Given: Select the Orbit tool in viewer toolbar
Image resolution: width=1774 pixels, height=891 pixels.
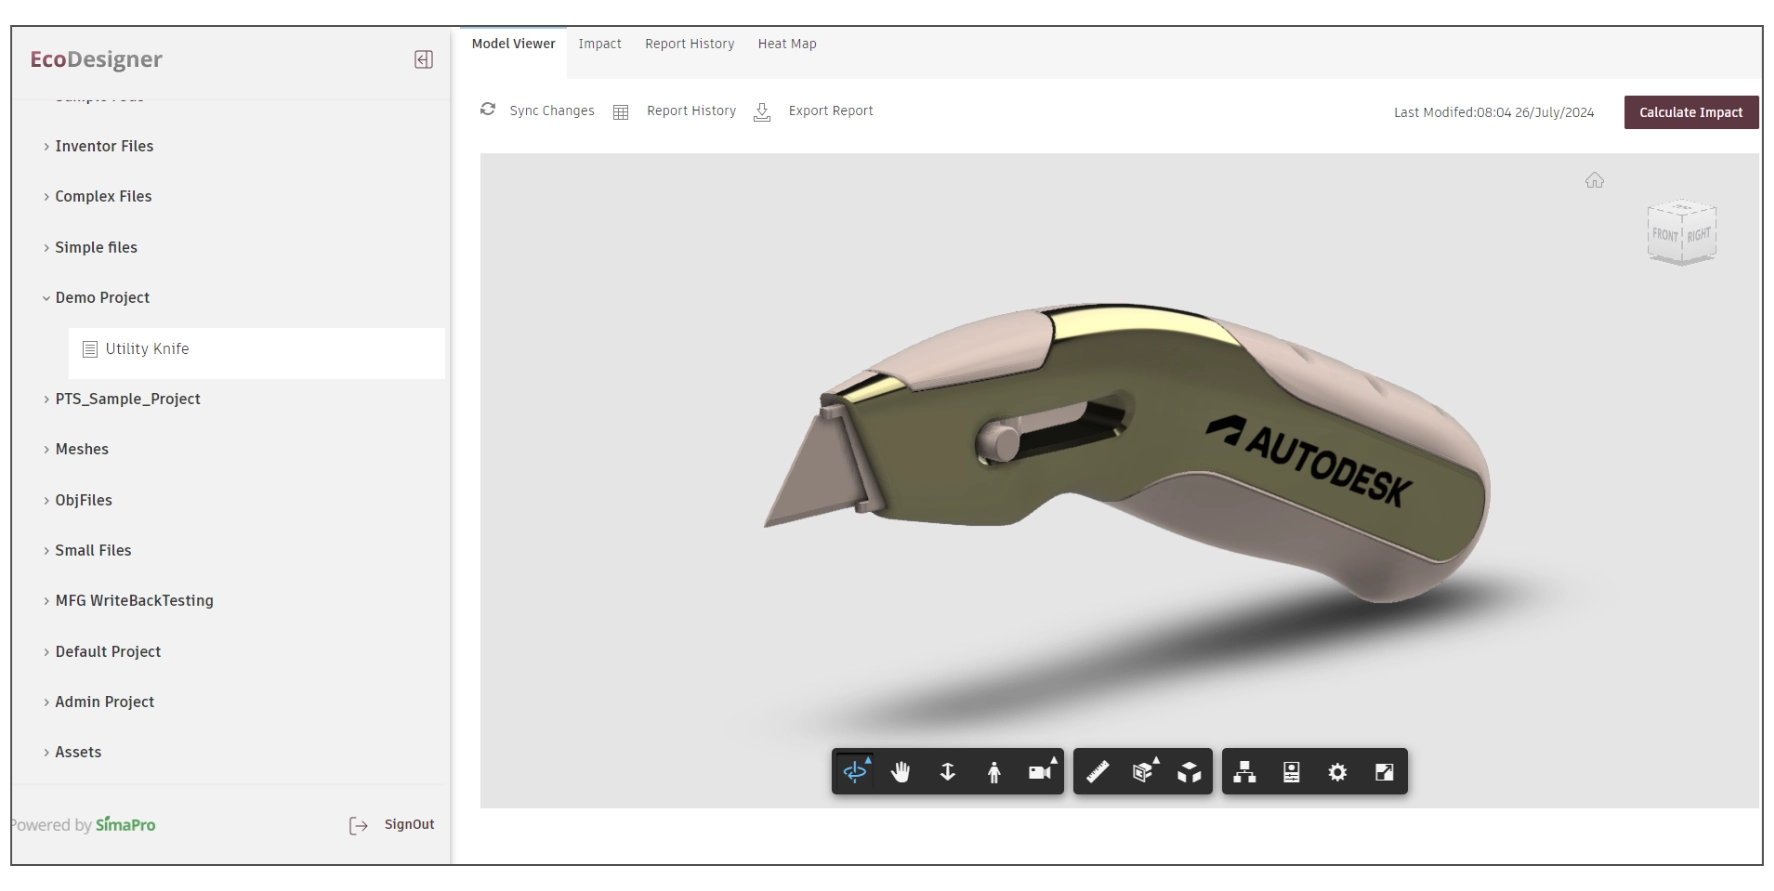Looking at the screenshot, I should tap(856, 772).
